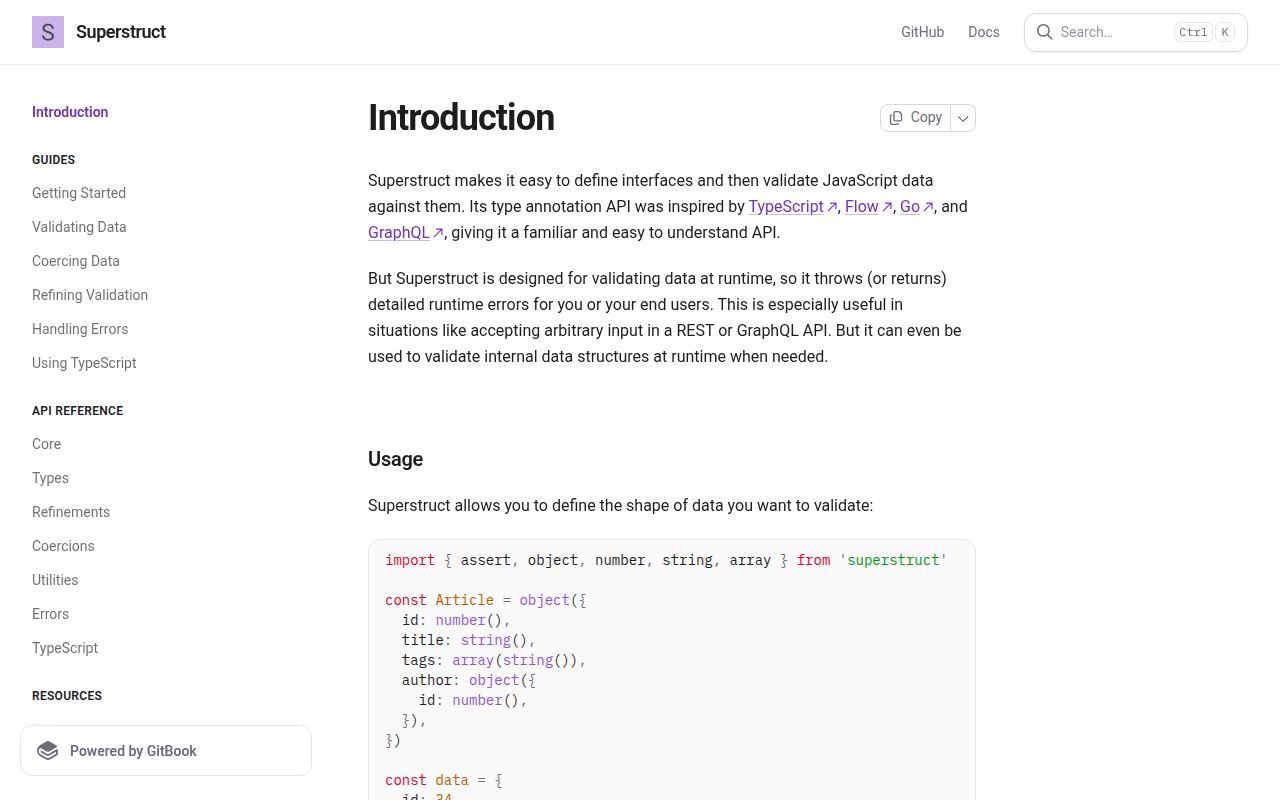The width and height of the screenshot is (1280, 800).
Task: Click the external arrow icon after GraphQL
Action: 438,233
